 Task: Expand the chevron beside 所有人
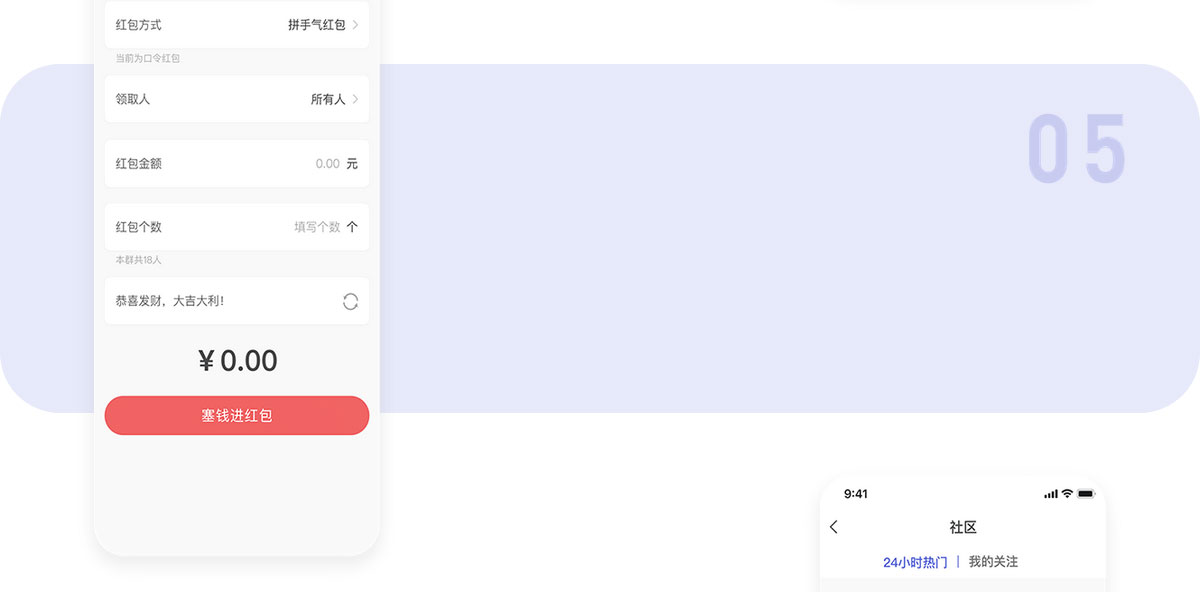tap(356, 99)
